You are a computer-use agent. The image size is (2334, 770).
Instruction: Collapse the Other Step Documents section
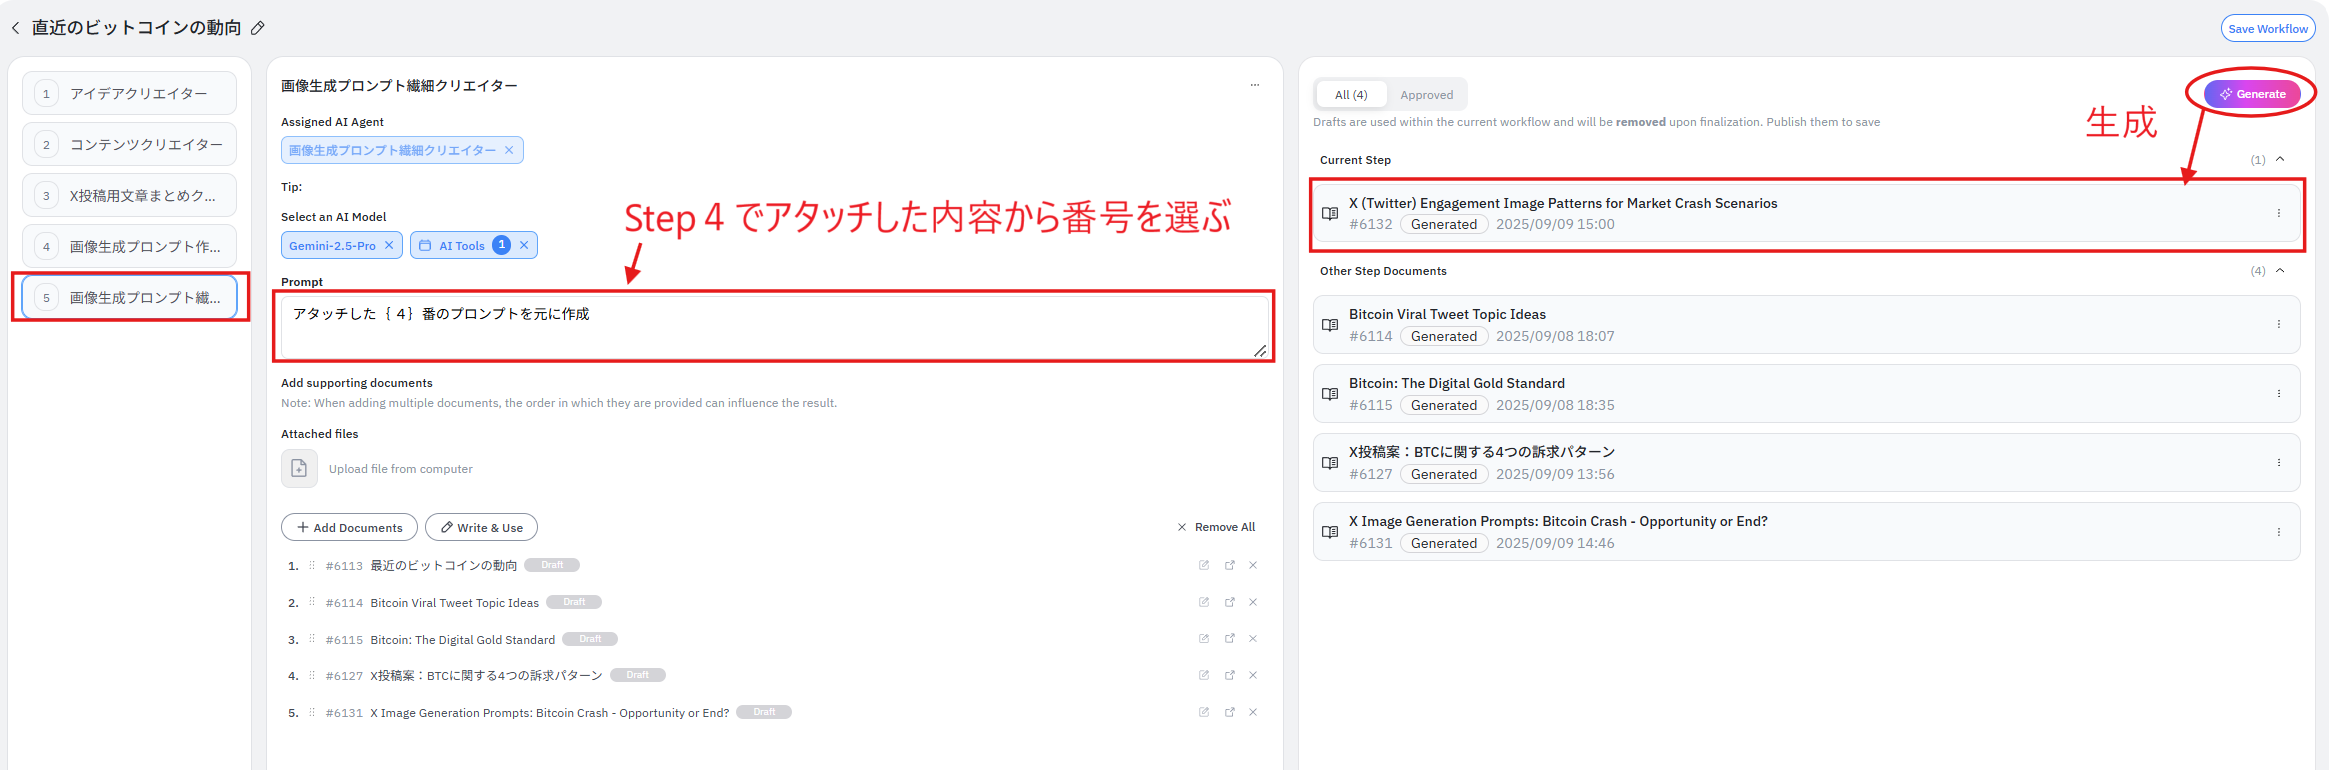pyautogui.click(x=2280, y=270)
